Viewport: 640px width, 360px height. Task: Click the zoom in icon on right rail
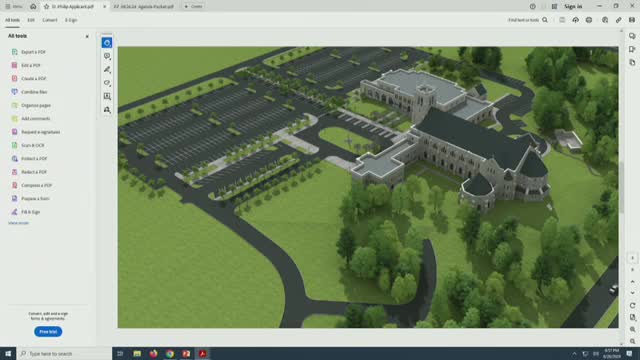coord(633,329)
